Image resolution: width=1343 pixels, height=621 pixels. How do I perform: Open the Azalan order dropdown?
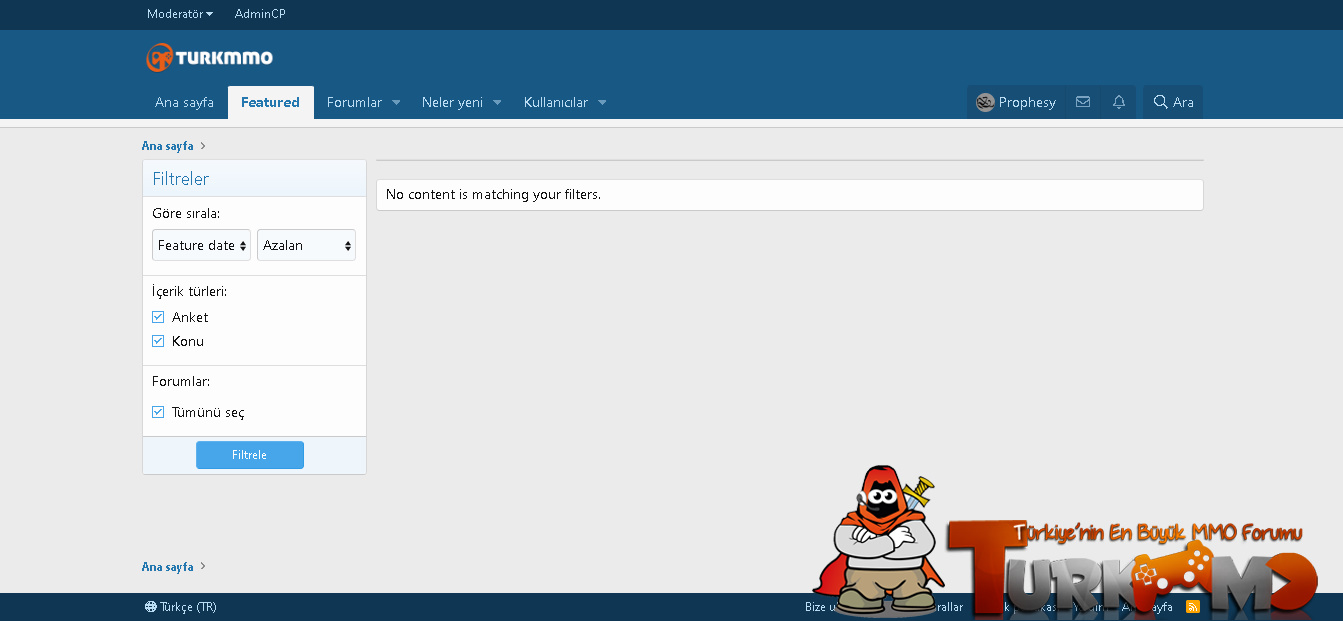coord(306,244)
